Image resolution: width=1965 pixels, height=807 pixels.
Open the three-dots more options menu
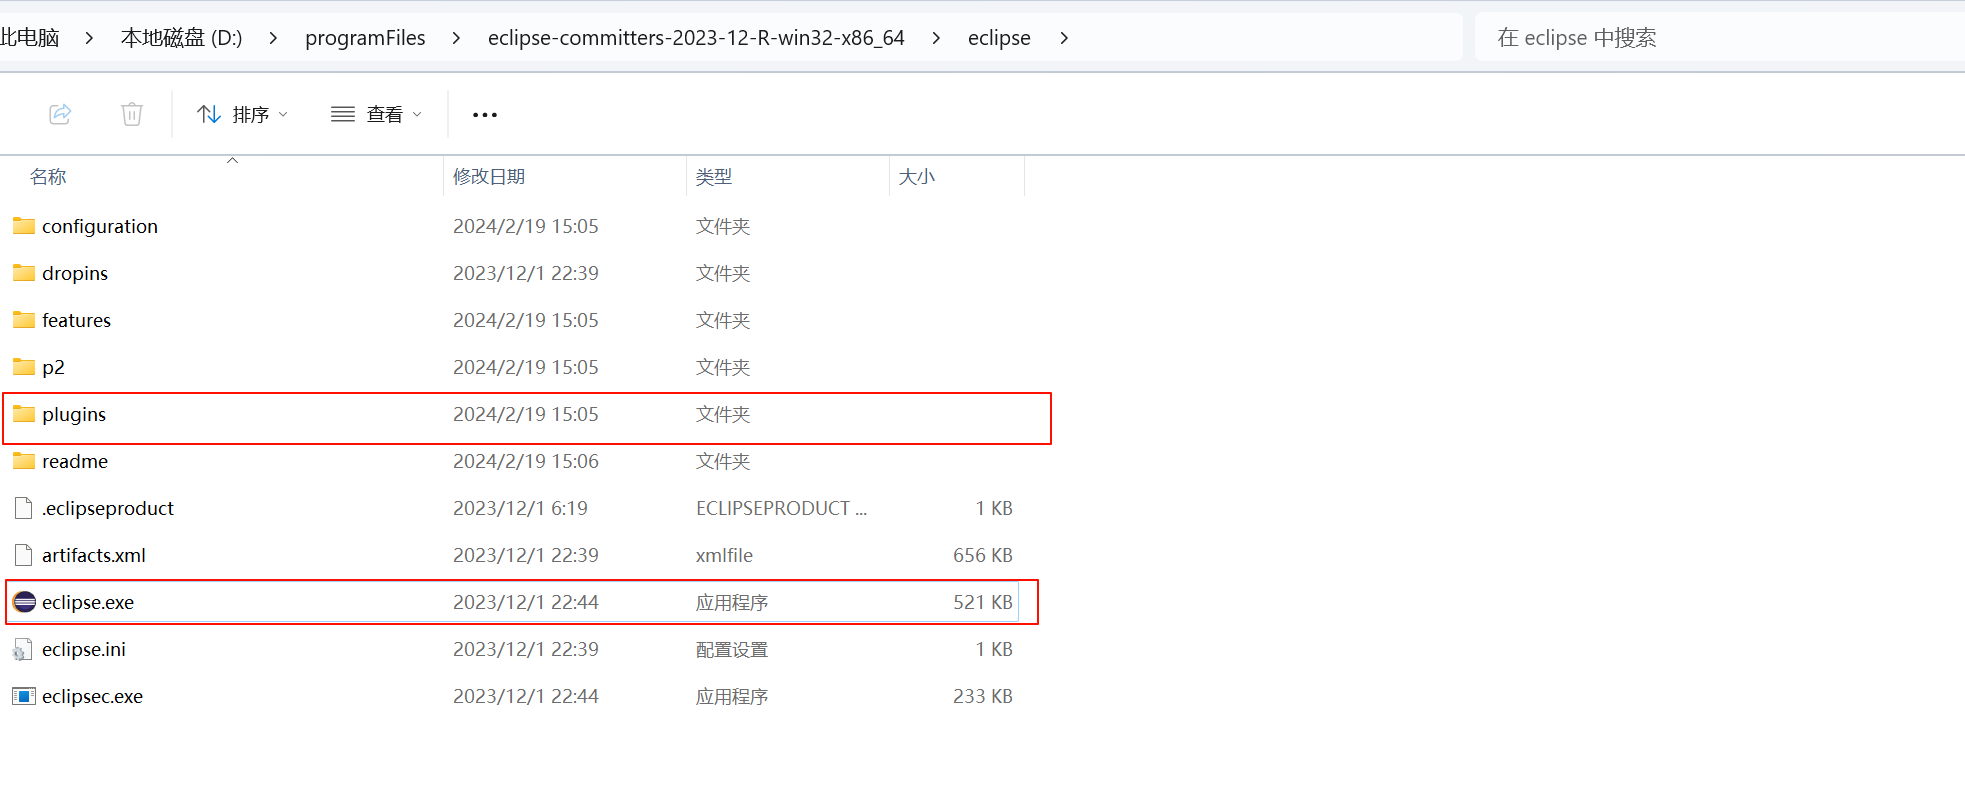pos(485,115)
